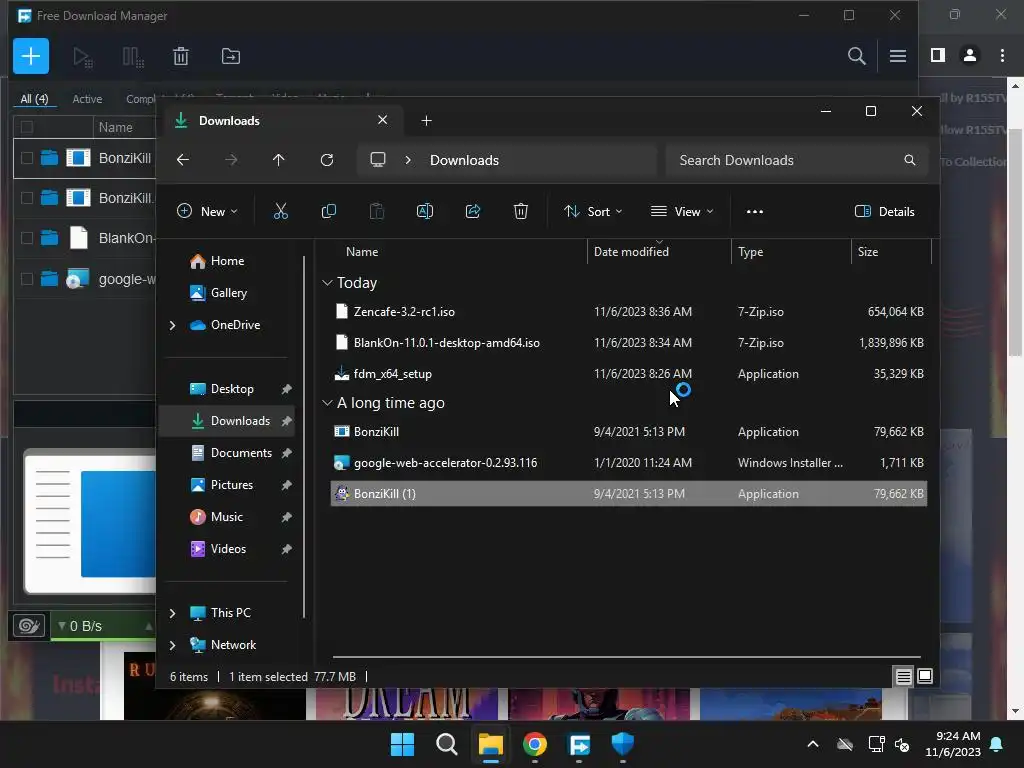Screen dimensions: 1024x768
Task: Collapse the A long time ago group
Action: 327,403
